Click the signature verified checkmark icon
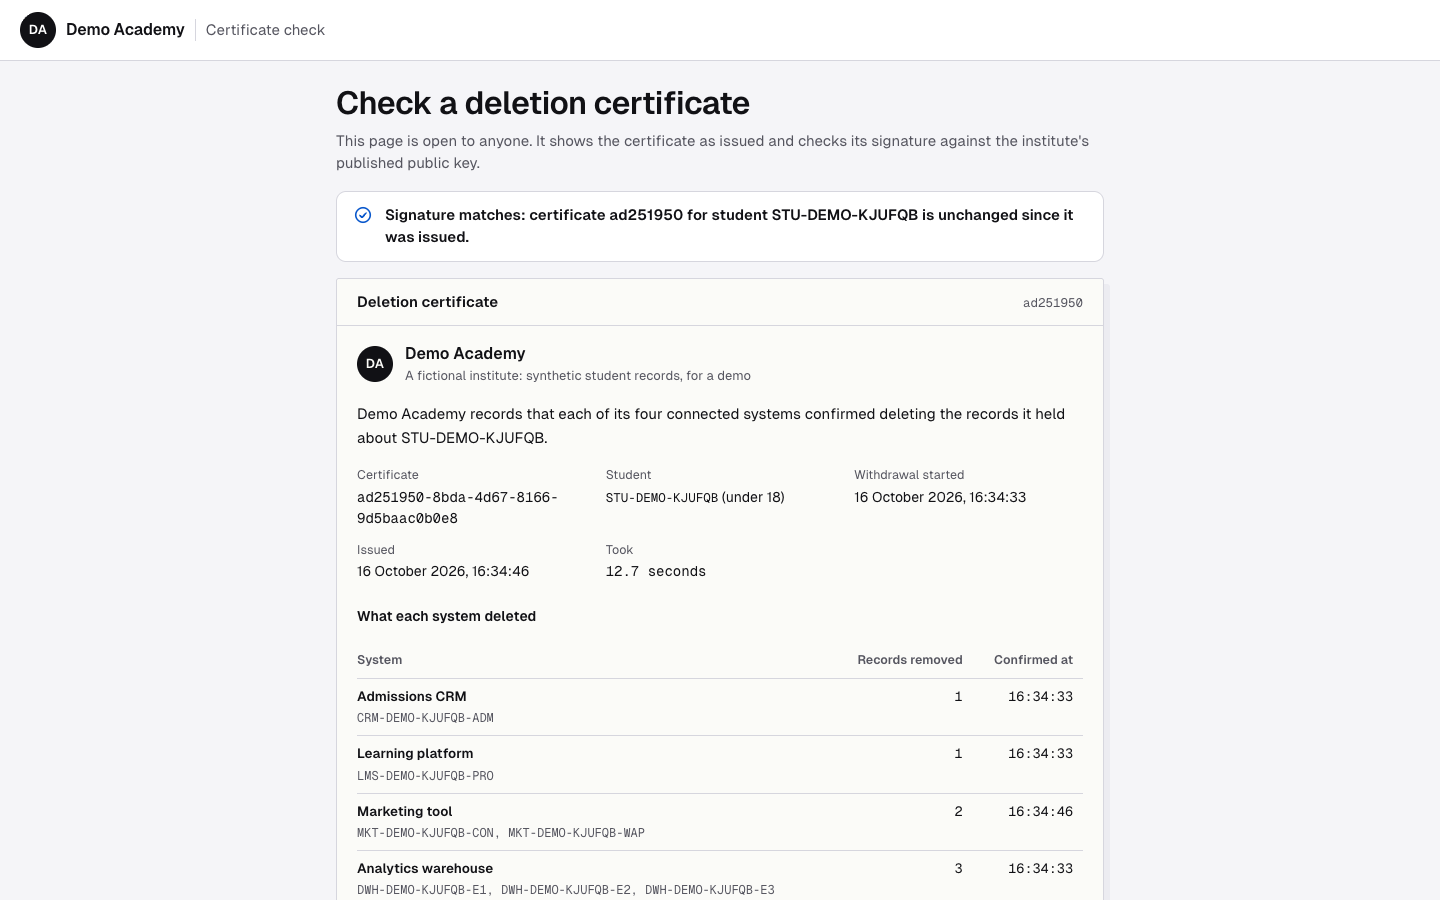The height and width of the screenshot is (900, 1440). 363,215
